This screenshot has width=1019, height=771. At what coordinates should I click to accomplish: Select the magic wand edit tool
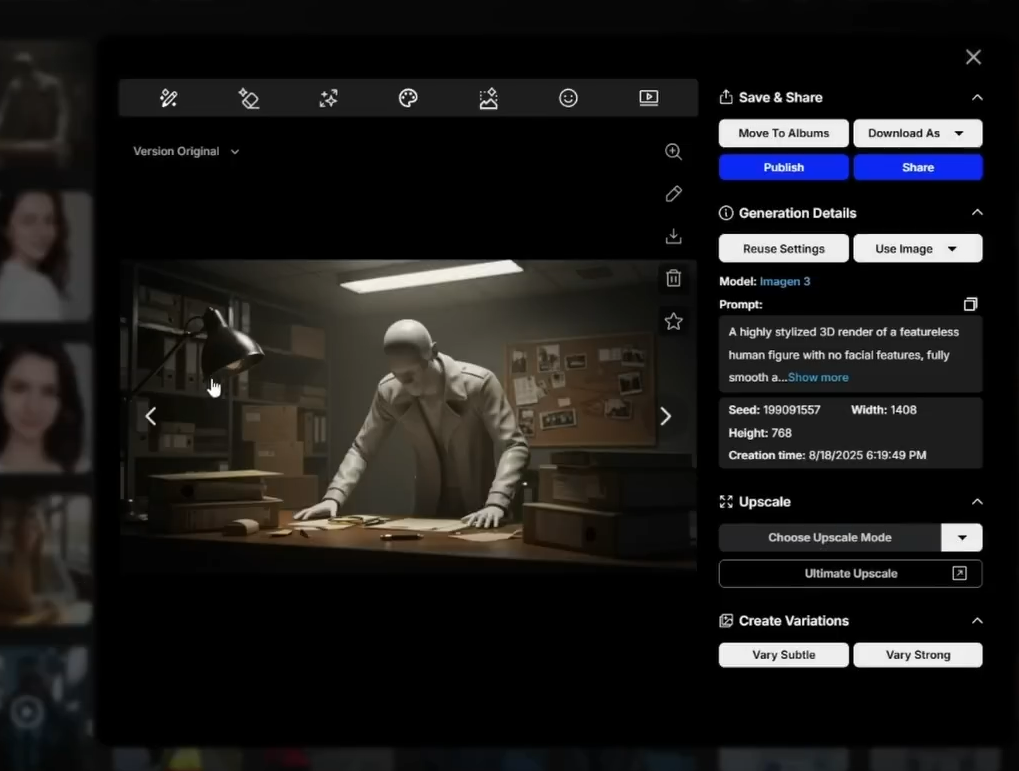tap(169, 98)
